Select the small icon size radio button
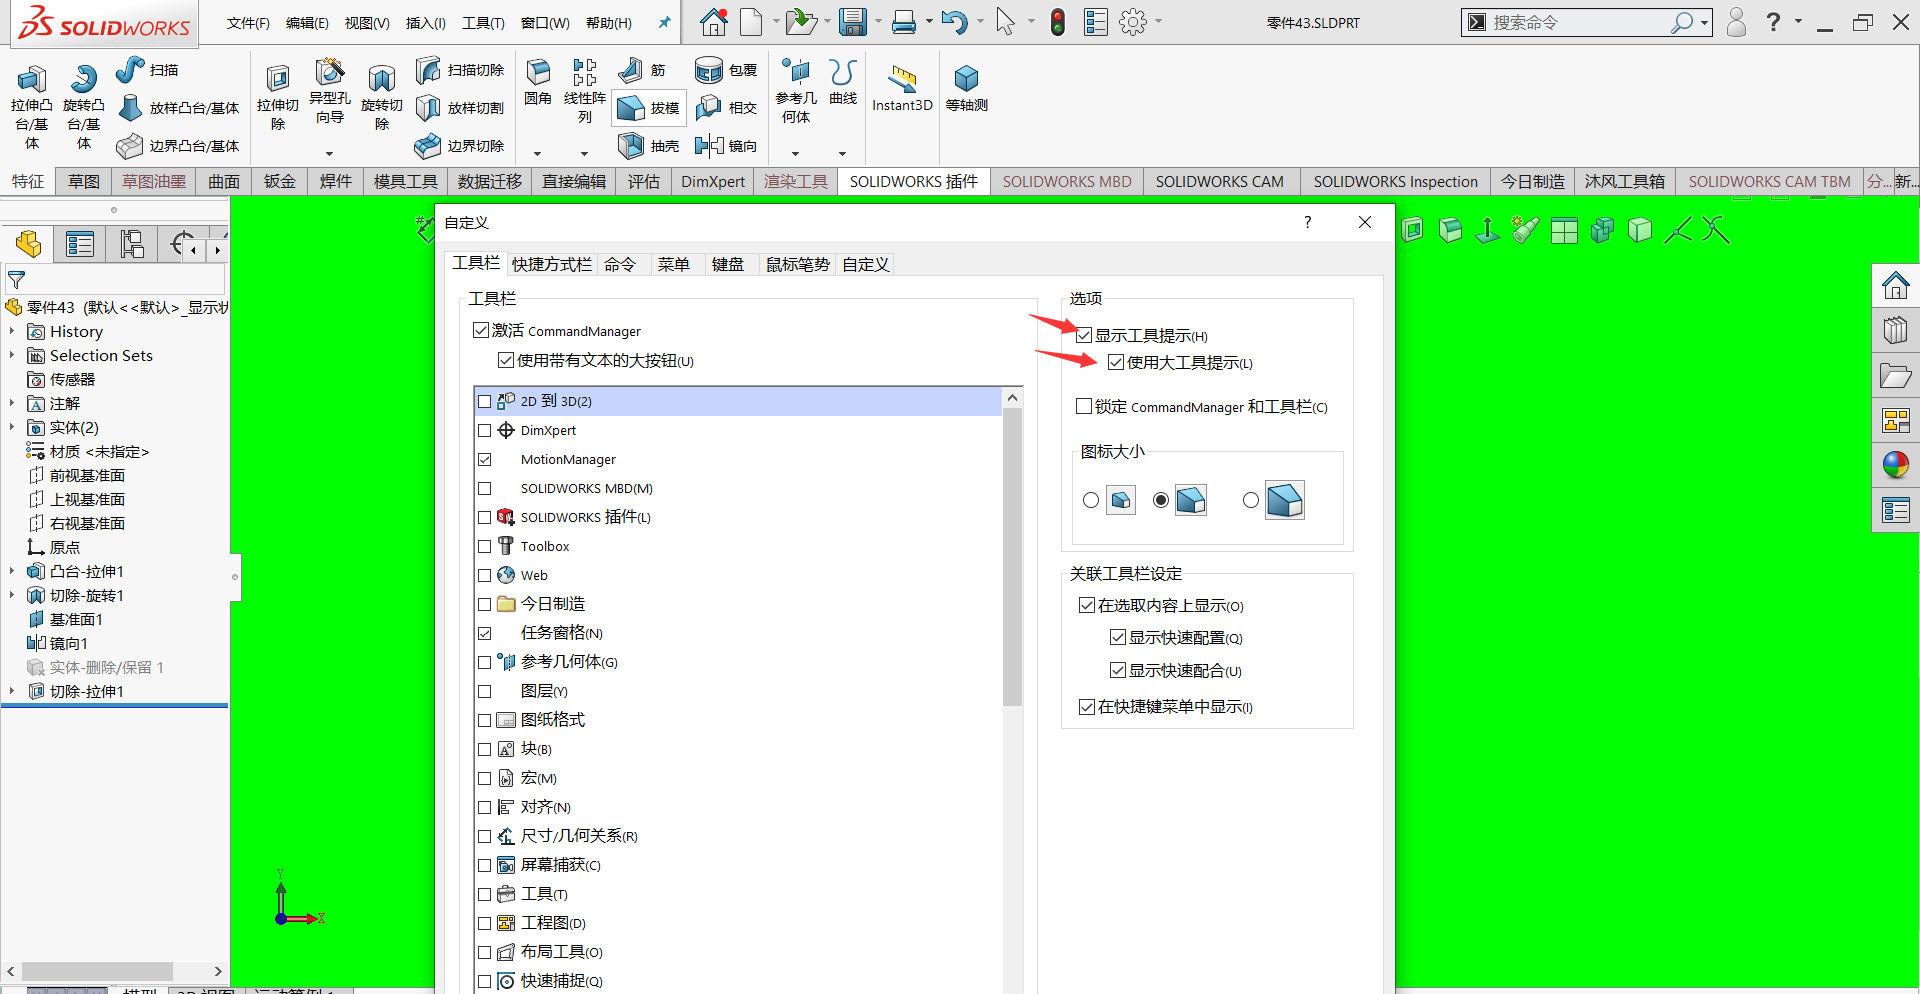The height and width of the screenshot is (994, 1920). tap(1091, 500)
